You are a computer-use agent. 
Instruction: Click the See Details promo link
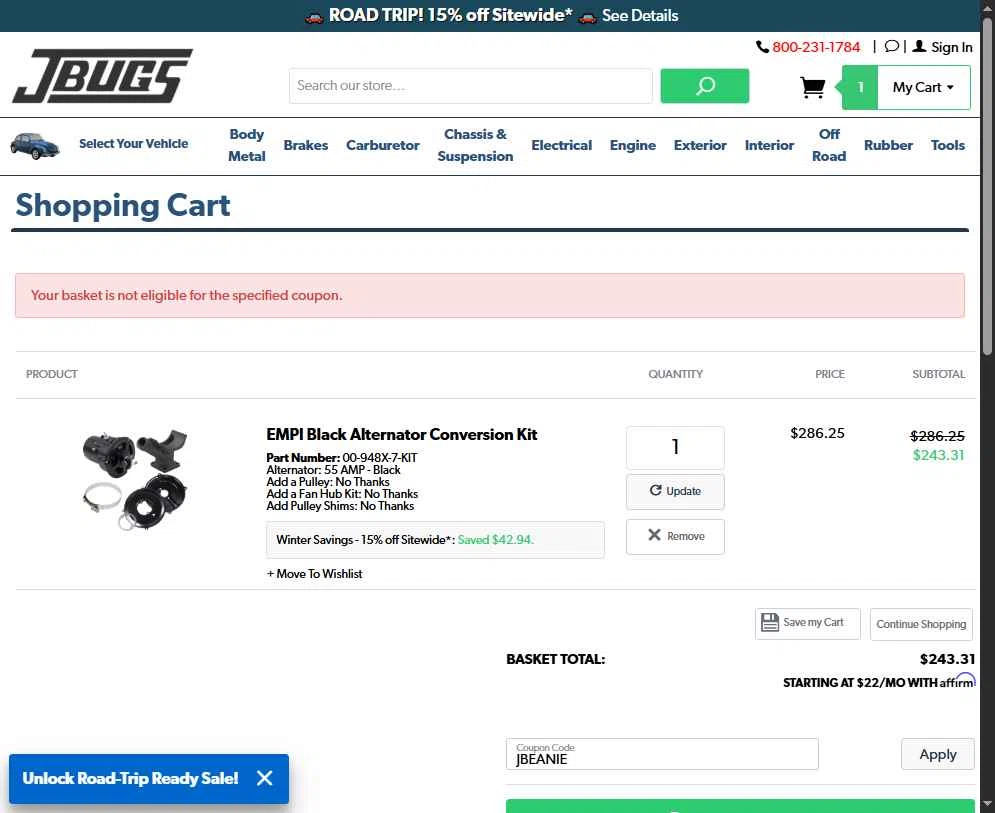pyautogui.click(x=640, y=15)
